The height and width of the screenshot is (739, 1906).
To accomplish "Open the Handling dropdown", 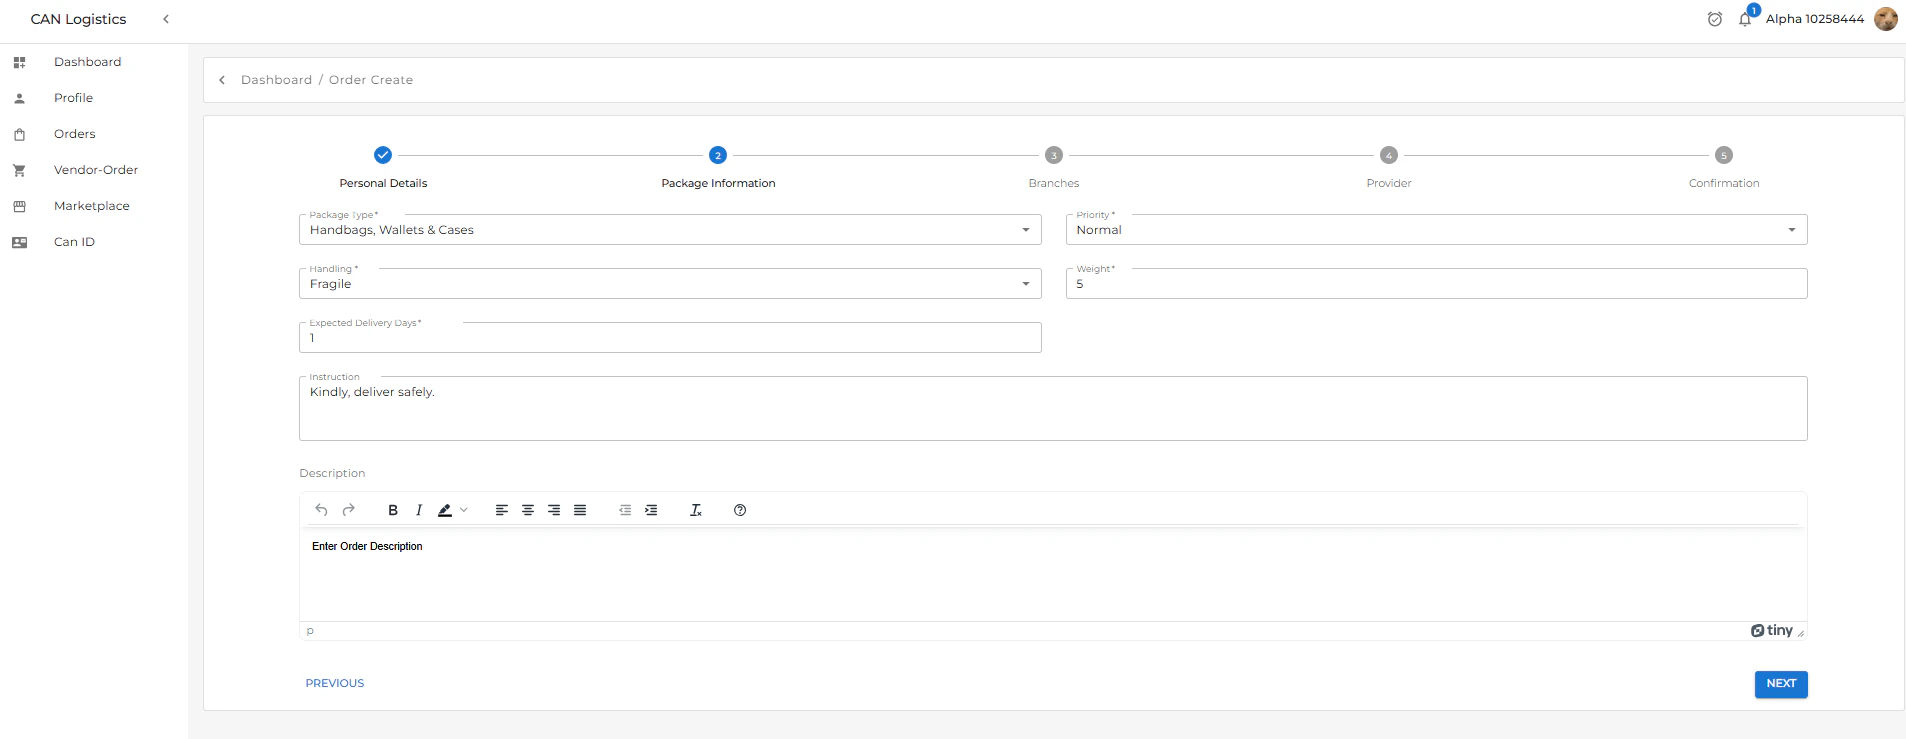I will click(x=670, y=284).
